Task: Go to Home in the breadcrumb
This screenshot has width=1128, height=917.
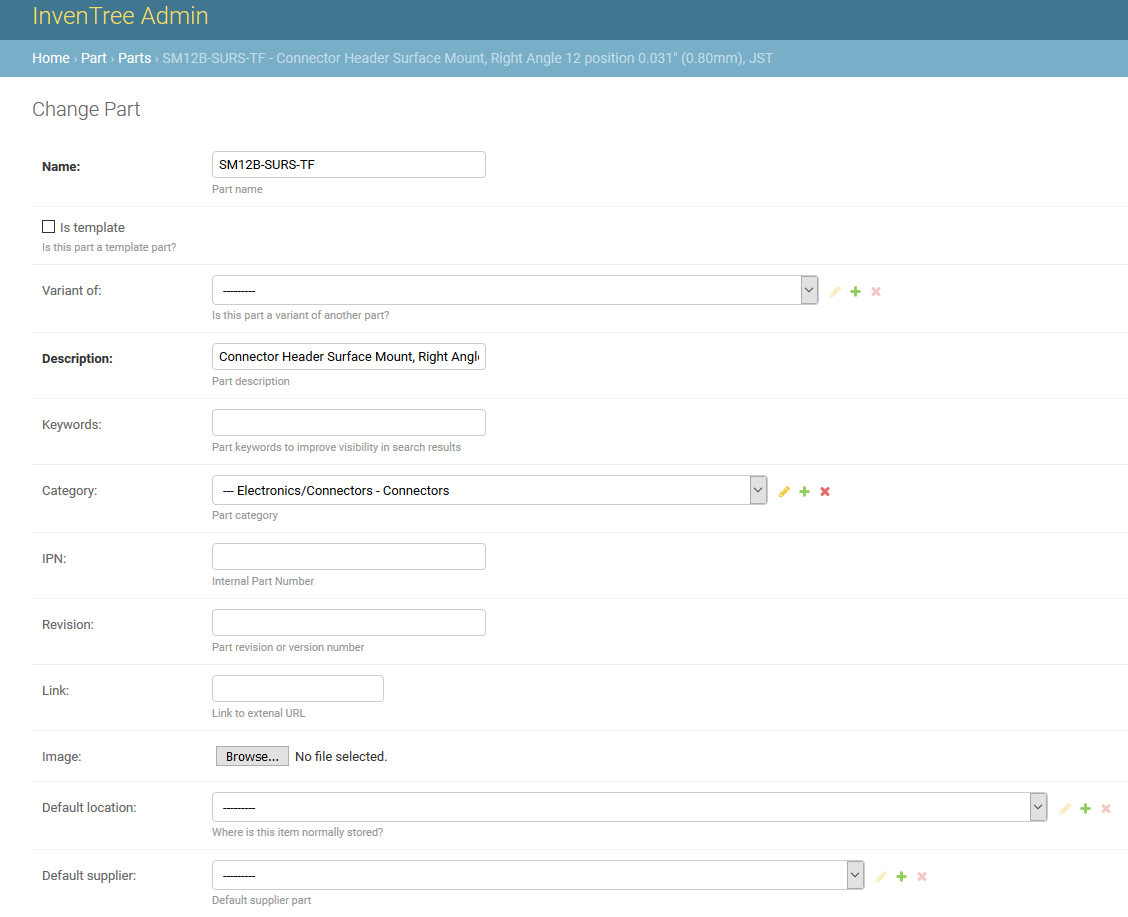Action: tap(51, 58)
